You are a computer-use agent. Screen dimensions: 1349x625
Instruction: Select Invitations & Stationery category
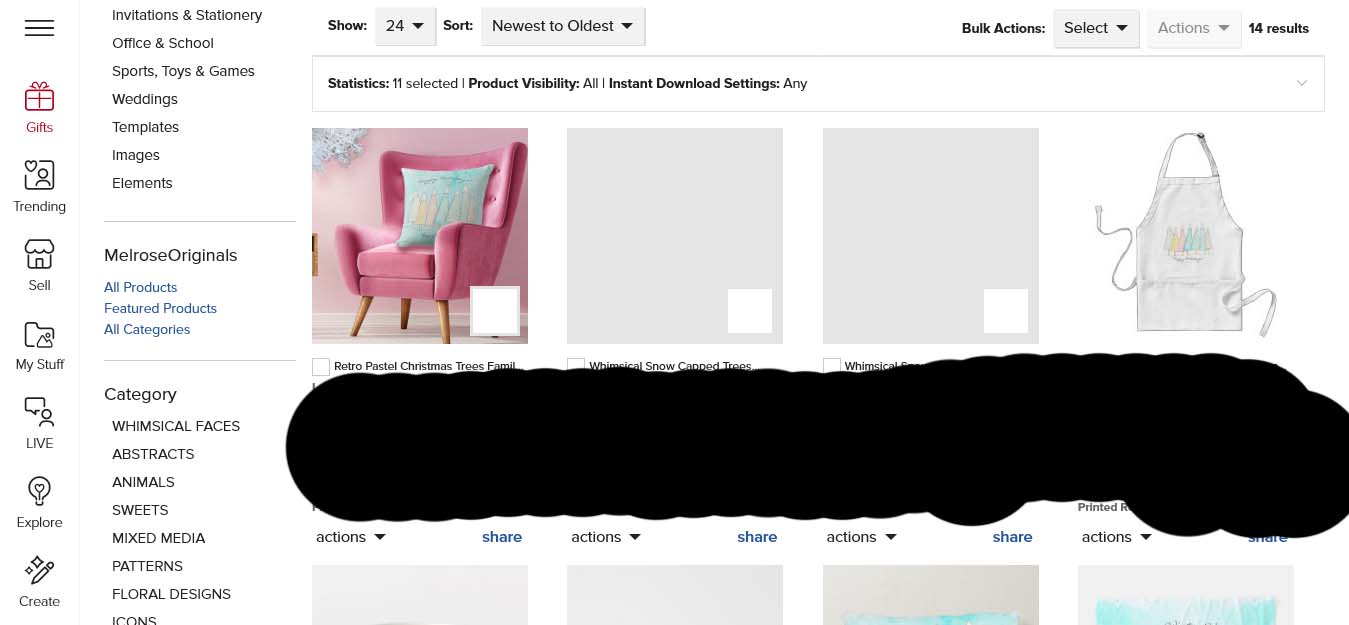(187, 15)
